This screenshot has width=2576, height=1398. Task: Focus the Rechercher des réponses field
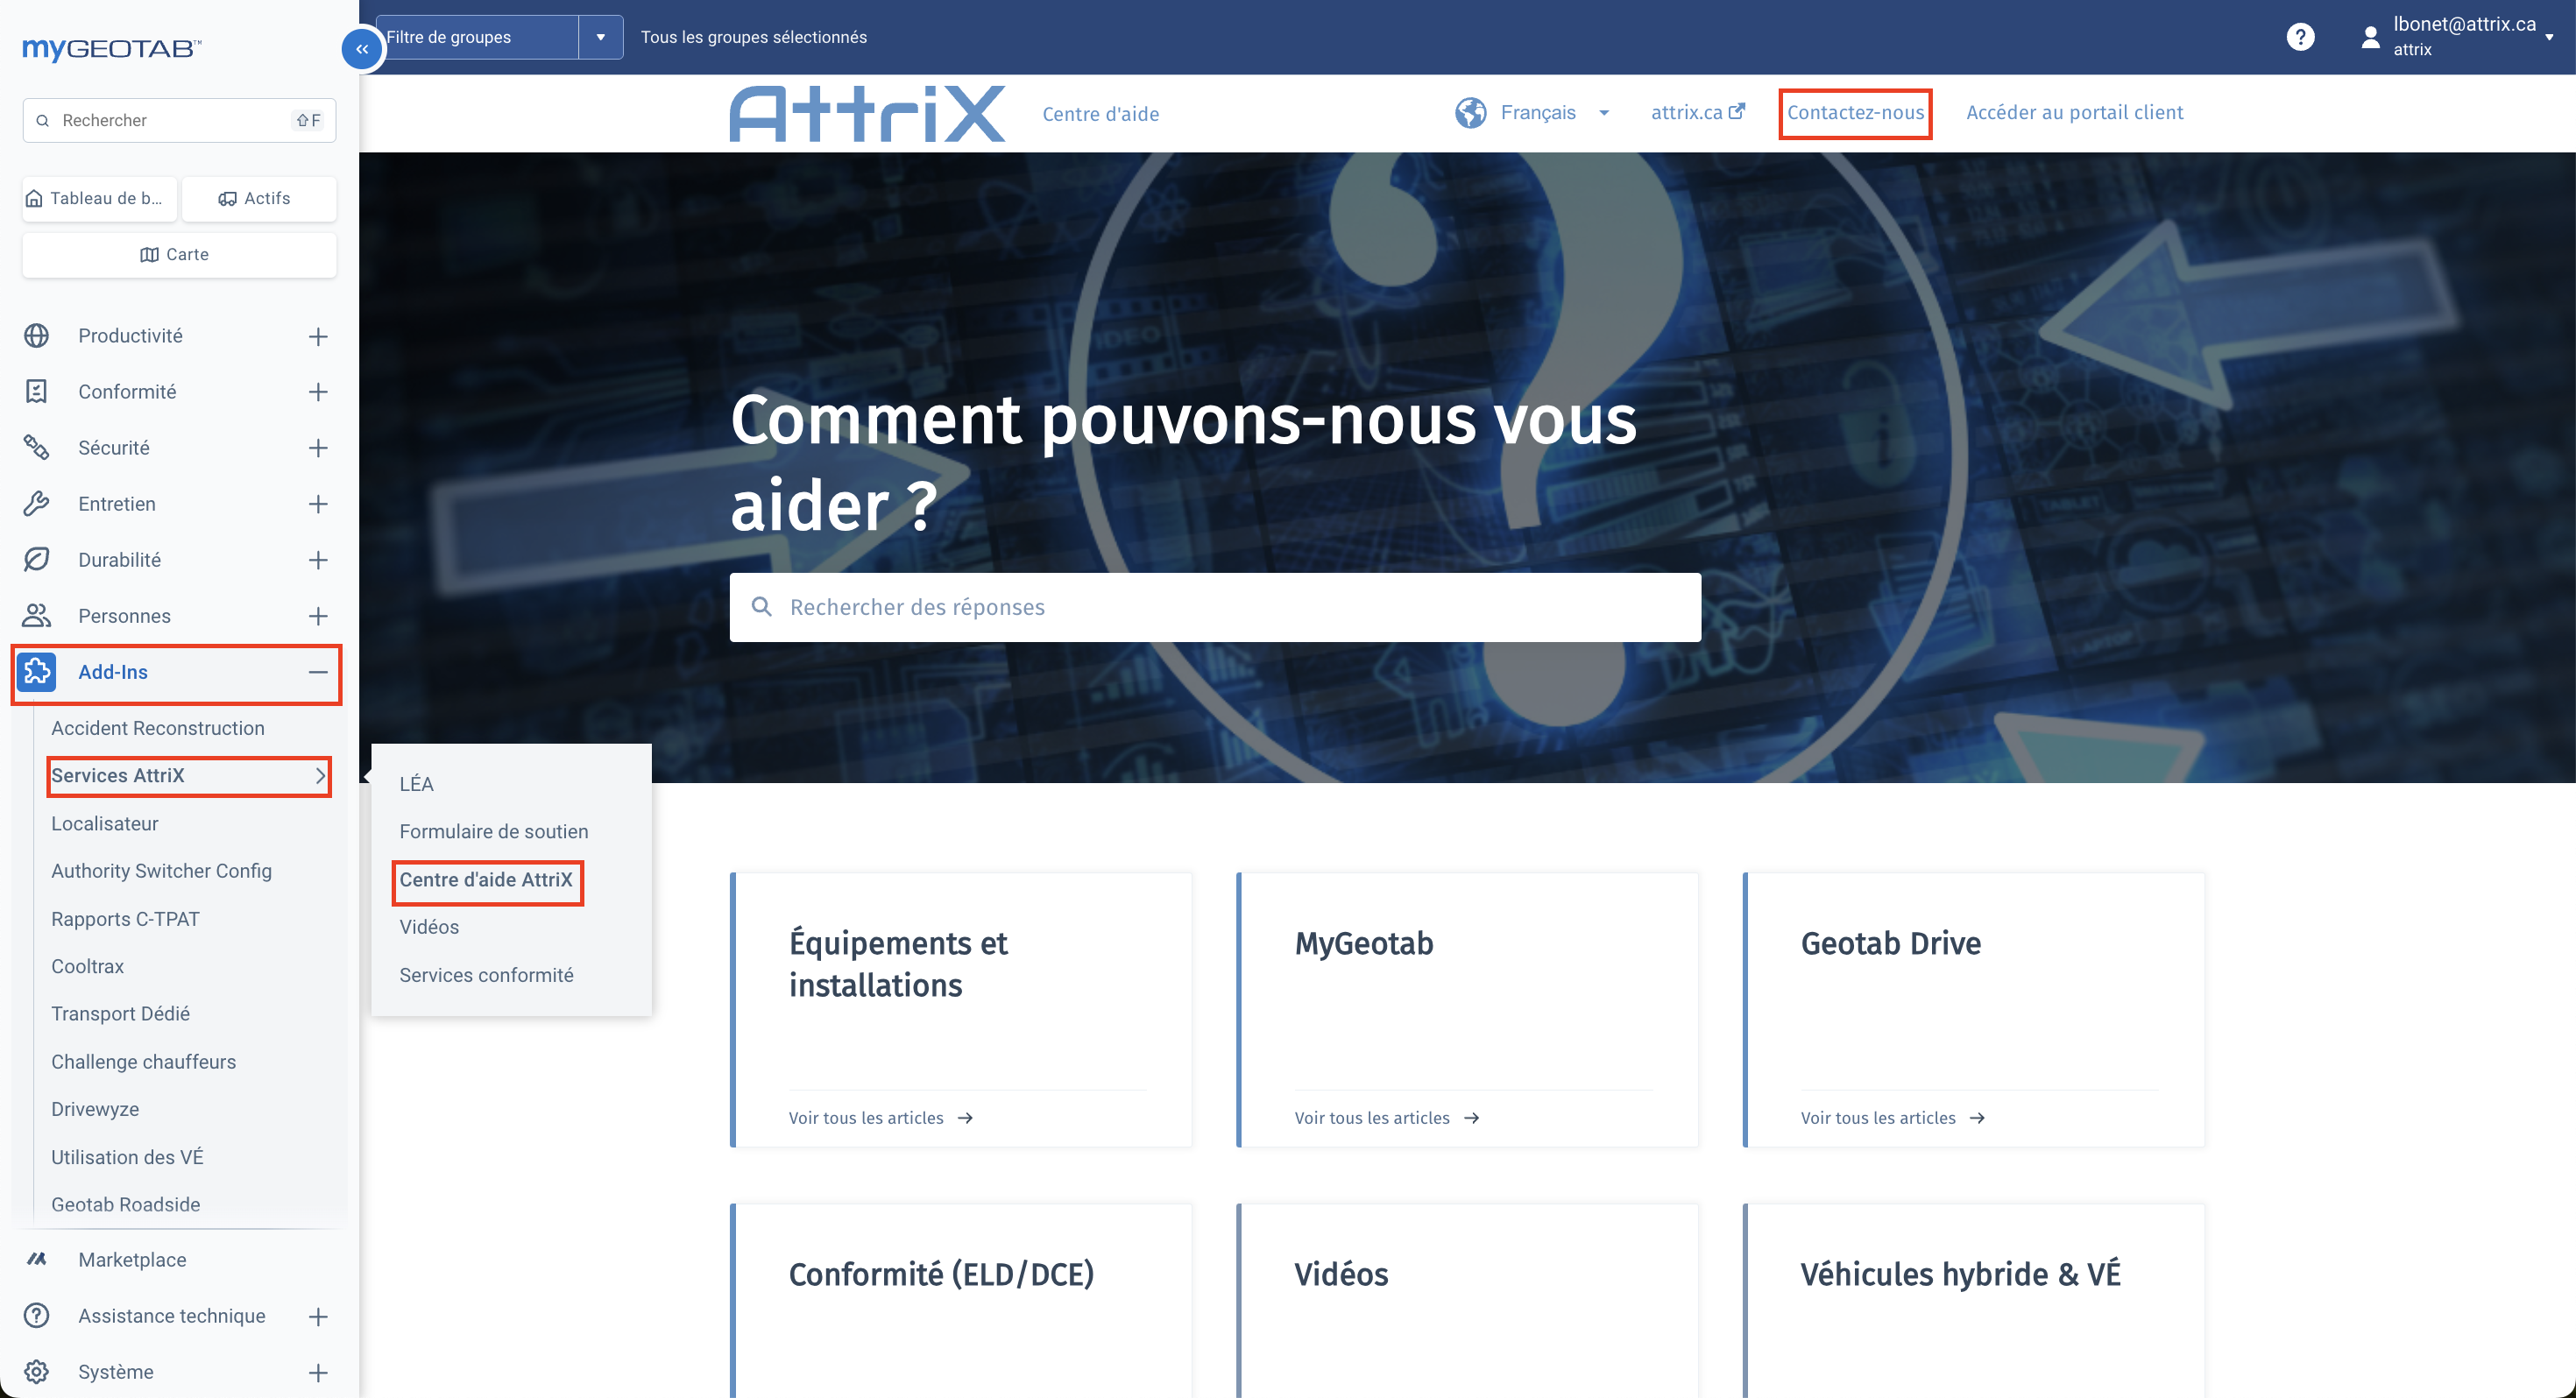tap(1215, 607)
